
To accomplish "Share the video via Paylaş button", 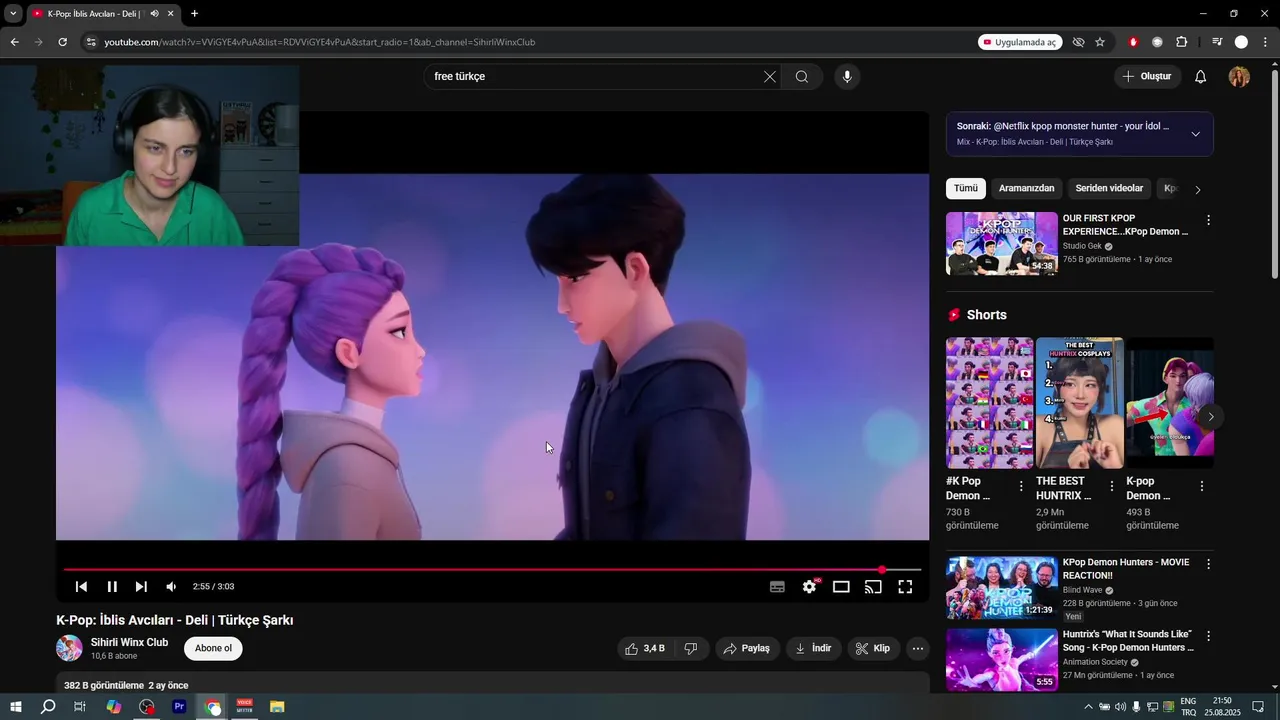I will click(x=747, y=648).
